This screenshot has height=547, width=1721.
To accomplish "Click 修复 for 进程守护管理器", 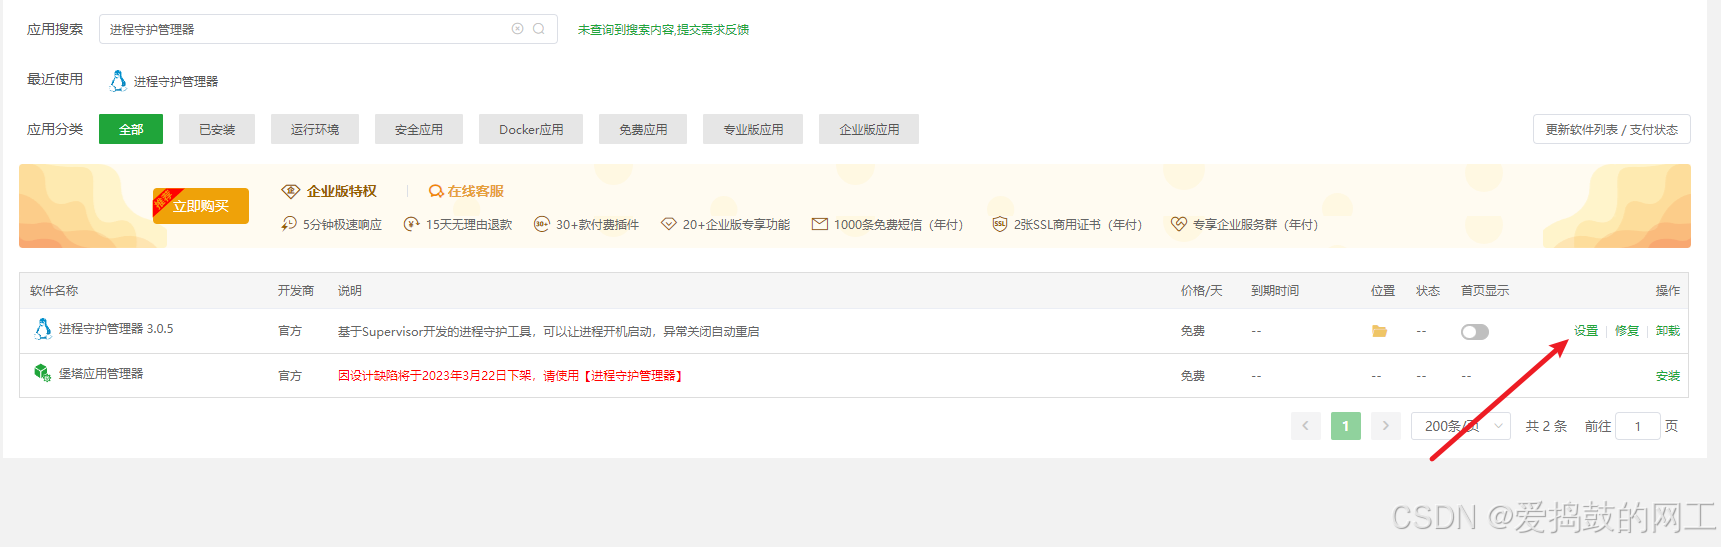I will (1627, 331).
